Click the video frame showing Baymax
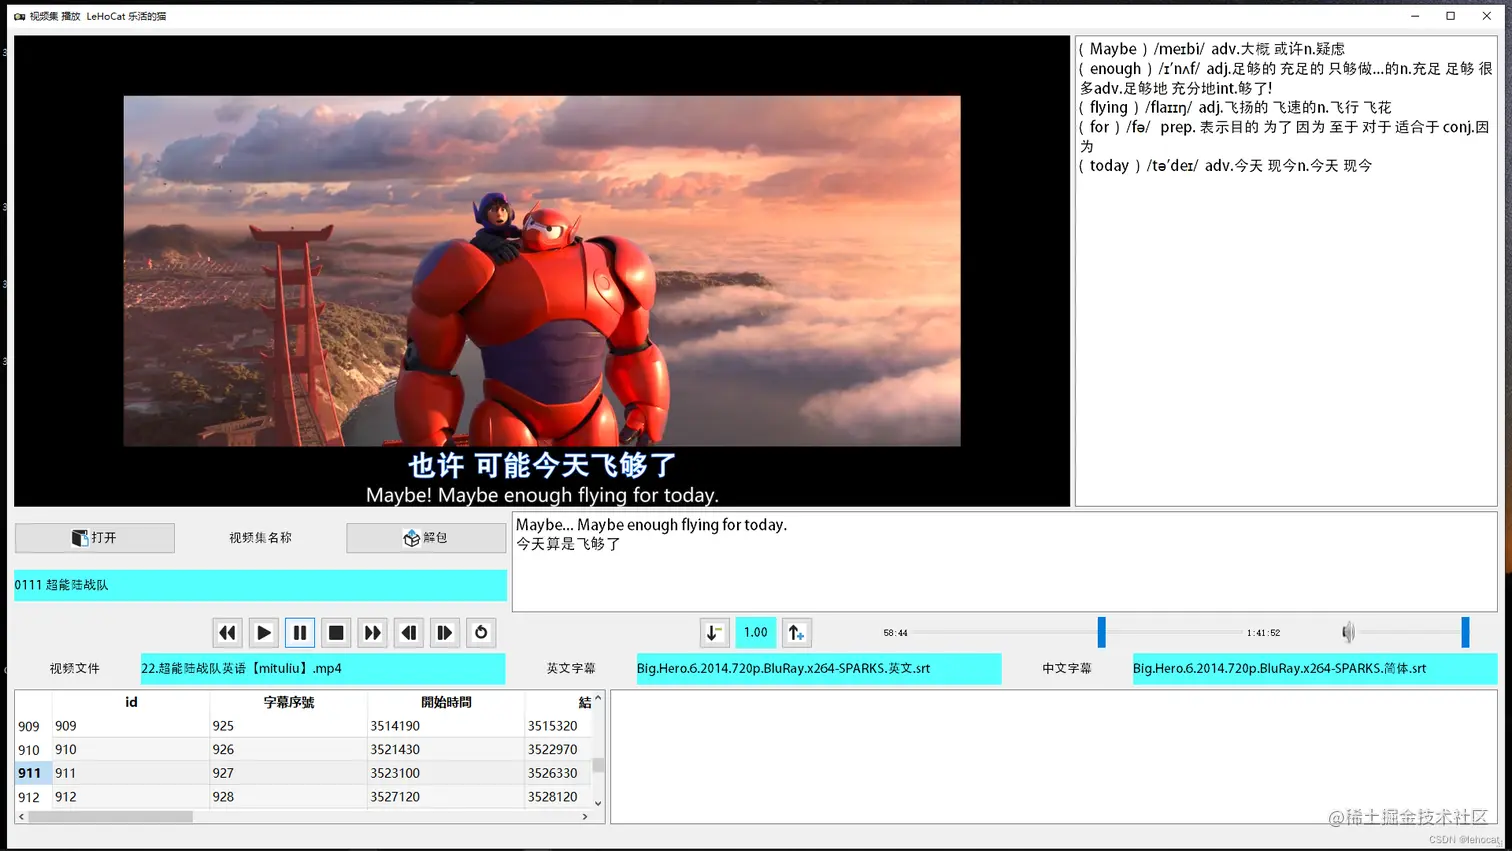Image resolution: width=1512 pixels, height=851 pixels. pos(542,271)
